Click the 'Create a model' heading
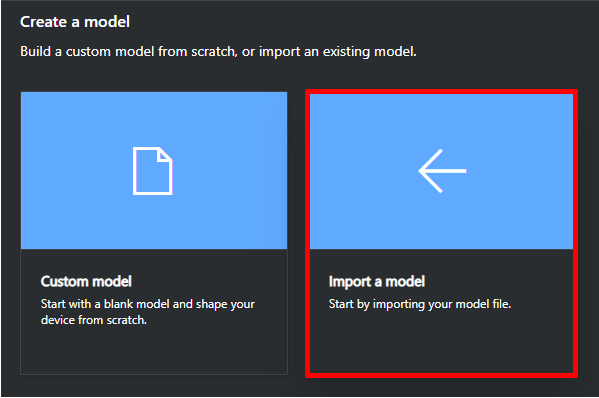This screenshot has height=398, width=599. 75,22
